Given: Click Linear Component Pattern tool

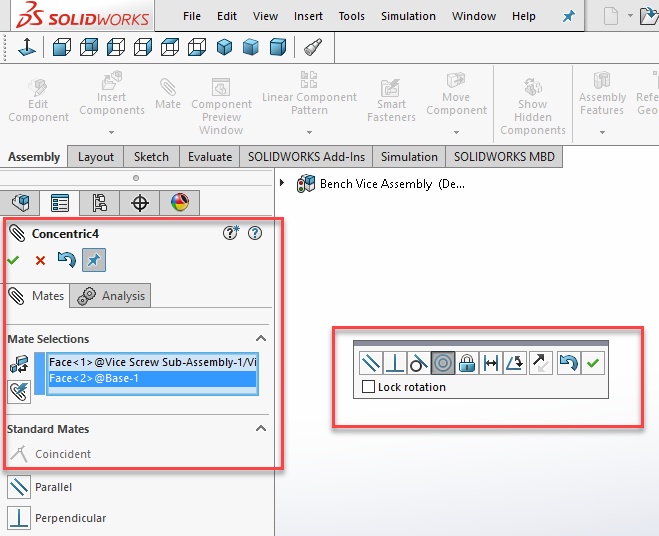Looking at the screenshot, I should click(x=309, y=93).
